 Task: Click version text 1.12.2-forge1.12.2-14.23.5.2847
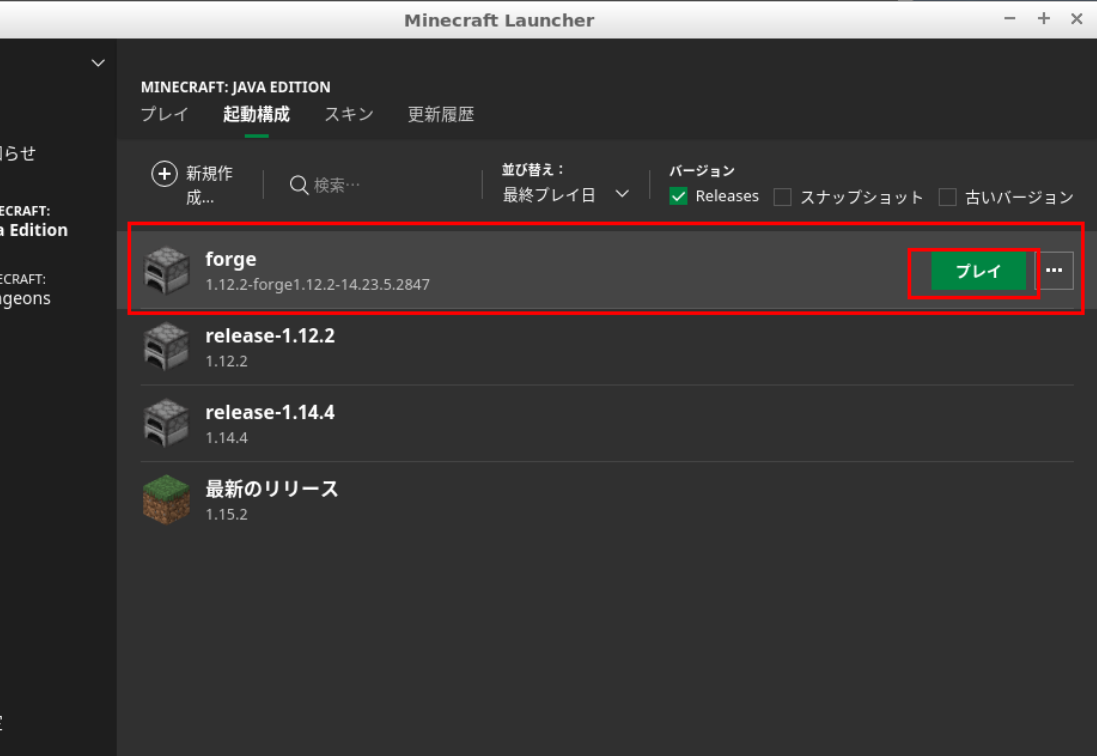pyautogui.click(x=318, y=285)
